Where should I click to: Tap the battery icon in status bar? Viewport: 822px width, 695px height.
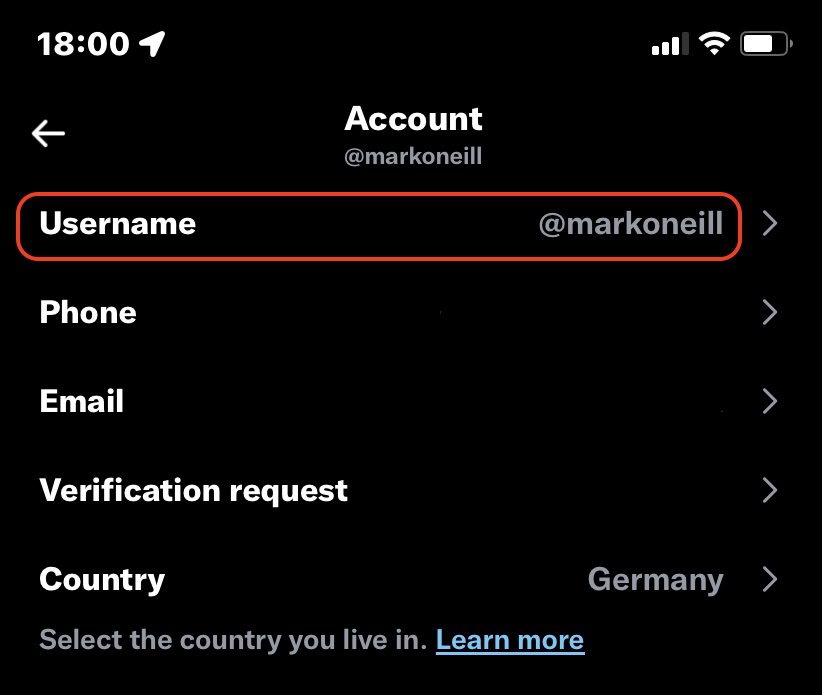pos(766,44)
